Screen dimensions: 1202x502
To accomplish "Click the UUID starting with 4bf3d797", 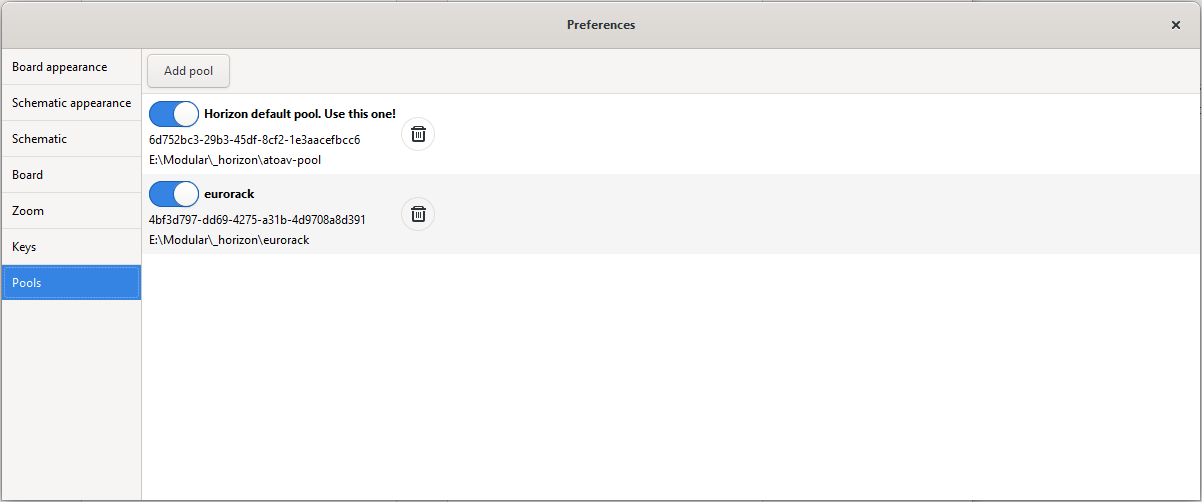I will (x=257, y=219).
